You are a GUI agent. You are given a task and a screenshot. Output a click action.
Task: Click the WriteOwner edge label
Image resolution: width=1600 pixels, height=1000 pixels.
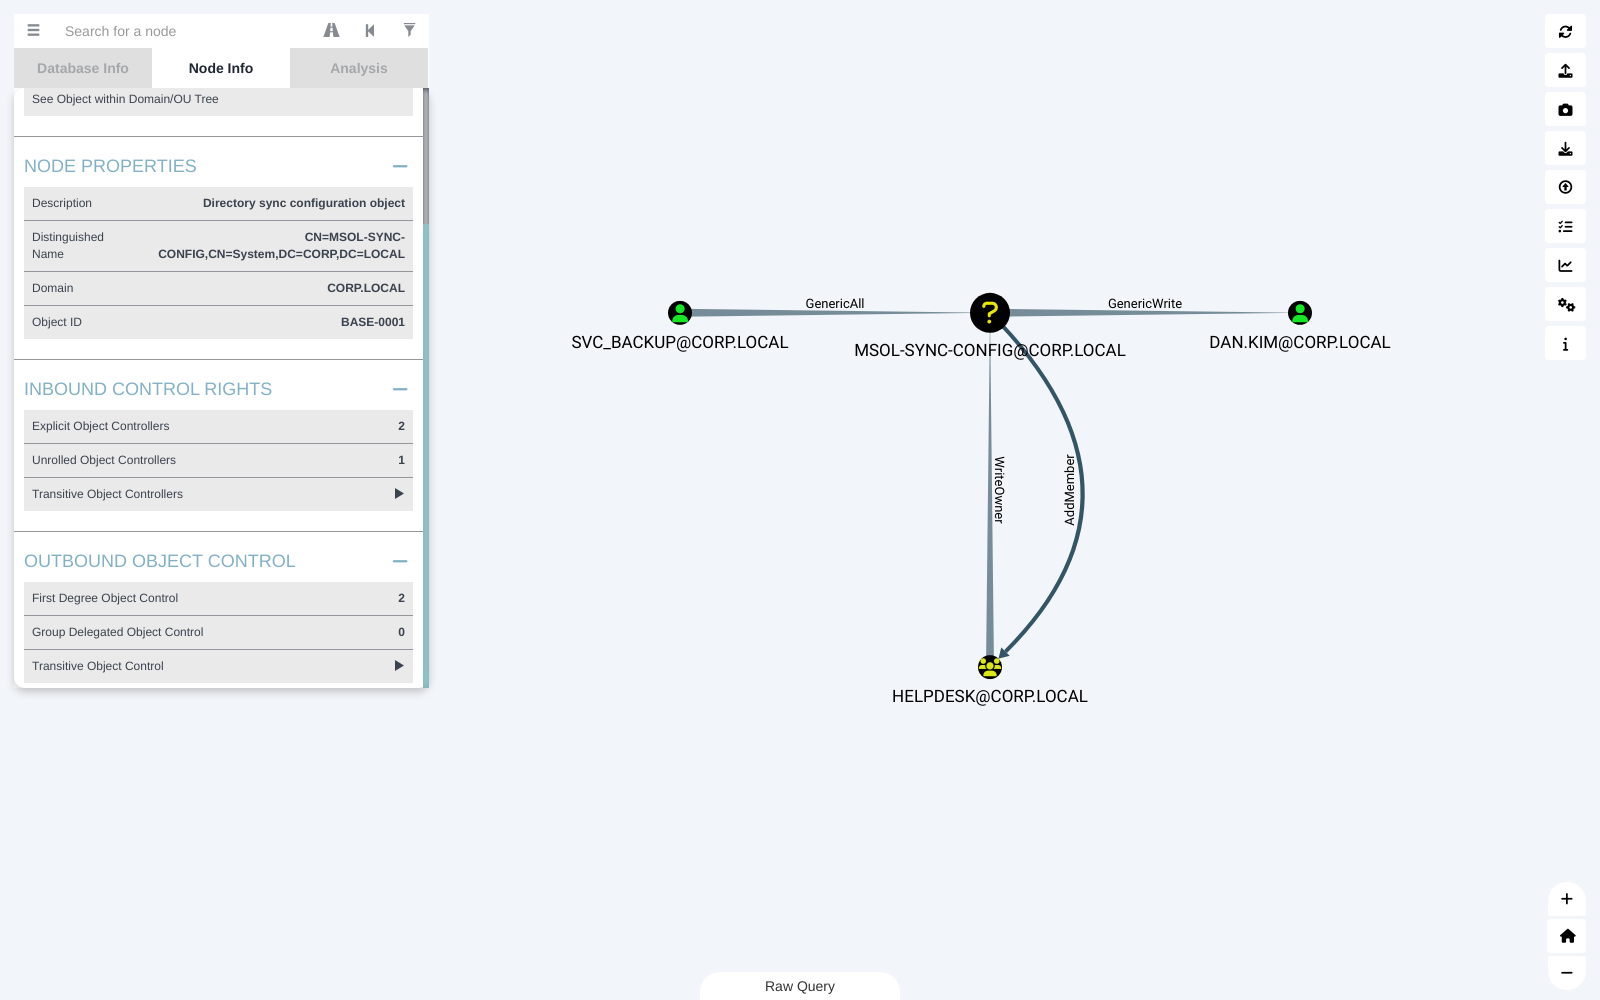pos(999,490)
